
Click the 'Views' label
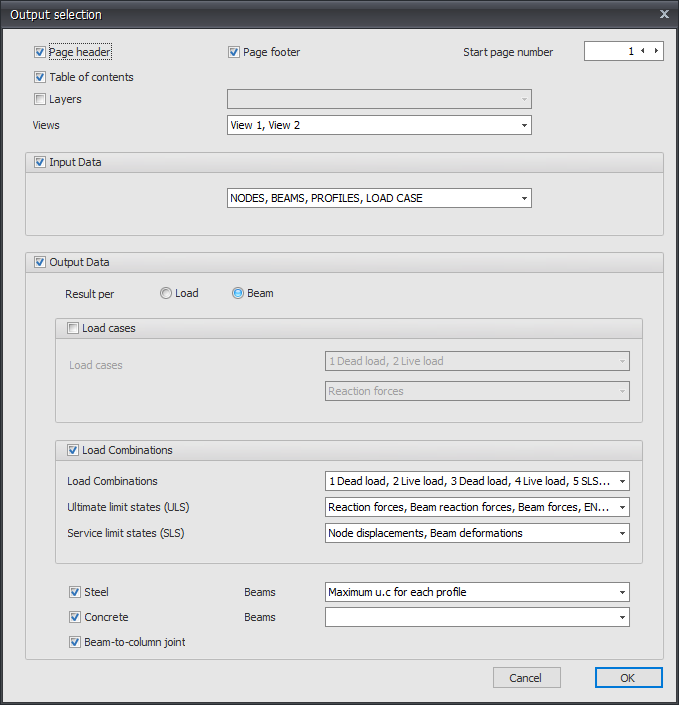(46, 125)
